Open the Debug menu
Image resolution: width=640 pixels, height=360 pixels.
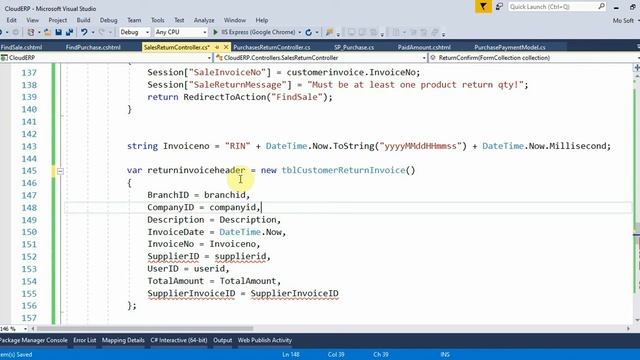pos(108,20)
